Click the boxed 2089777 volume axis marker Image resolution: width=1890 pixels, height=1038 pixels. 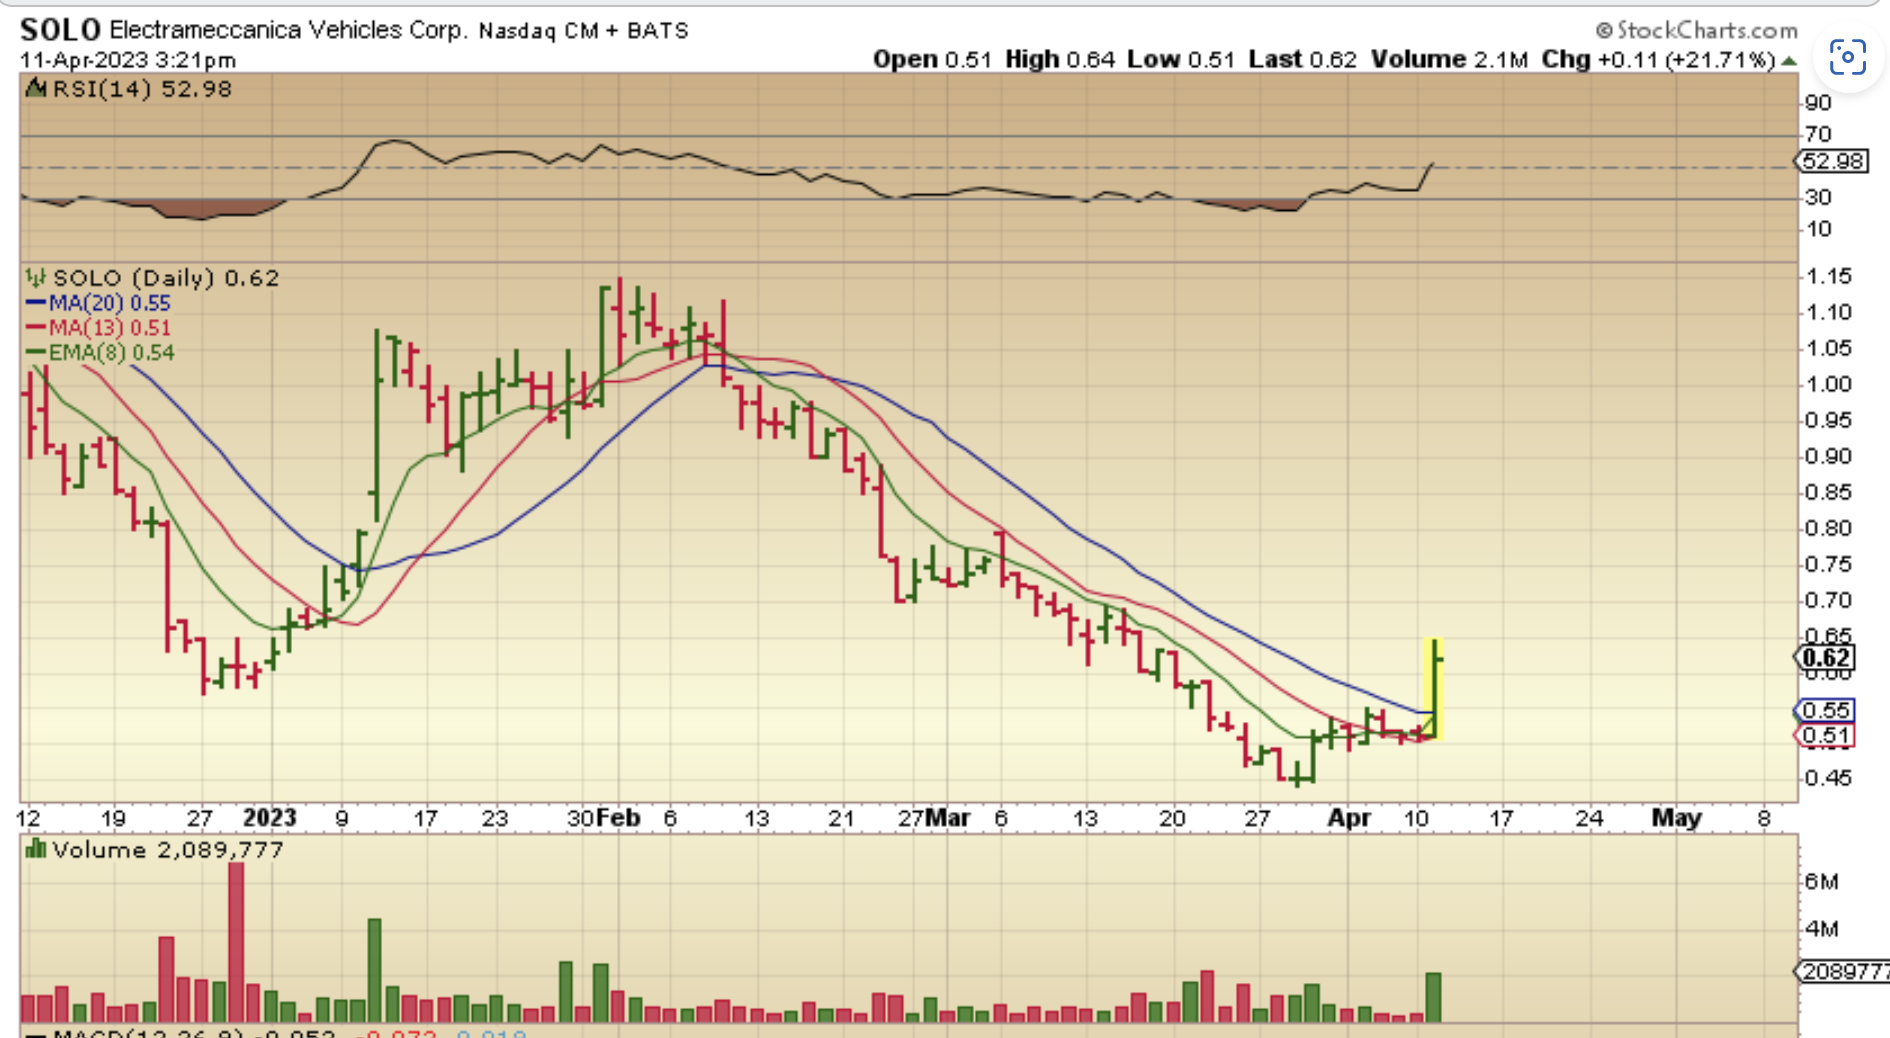pos(1842,971)
